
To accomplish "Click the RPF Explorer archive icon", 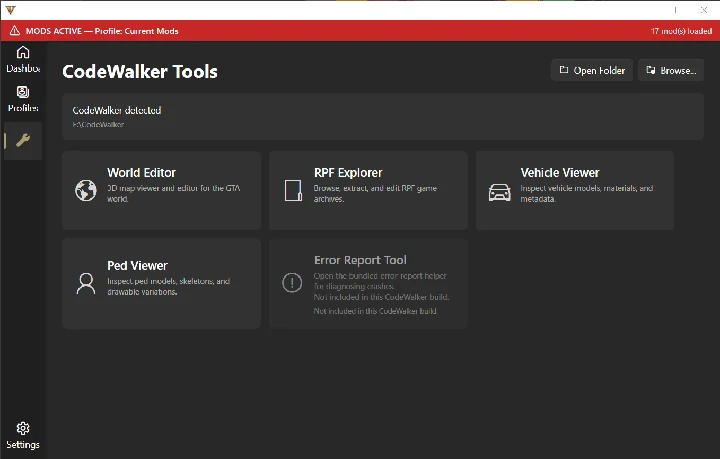I will coord(293,190).
